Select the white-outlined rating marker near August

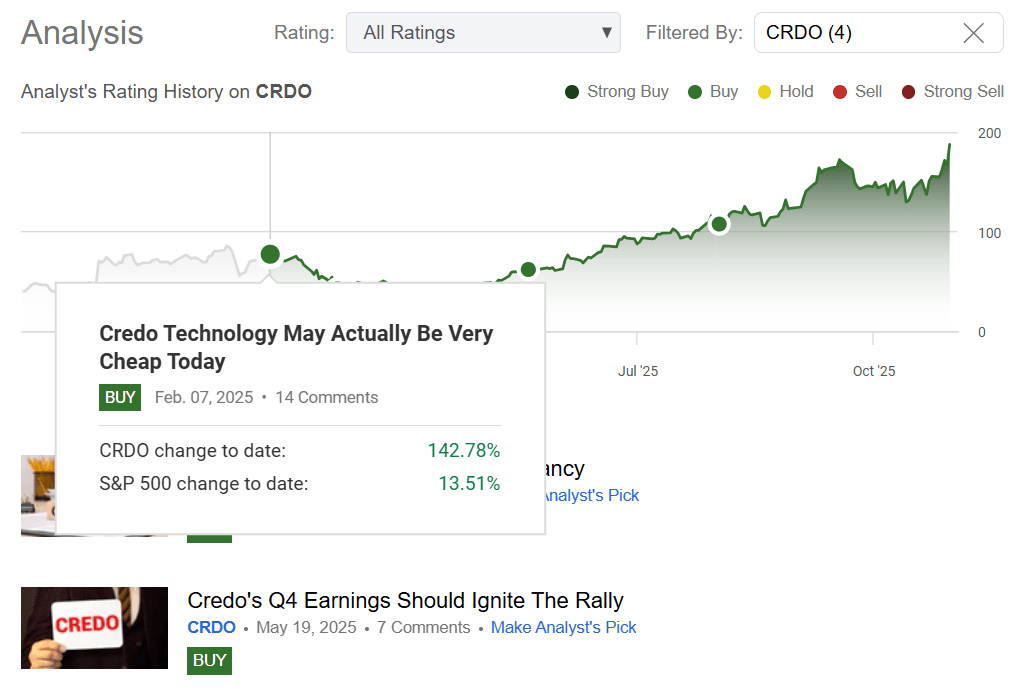pyautogui.click(x=718, y=224)
